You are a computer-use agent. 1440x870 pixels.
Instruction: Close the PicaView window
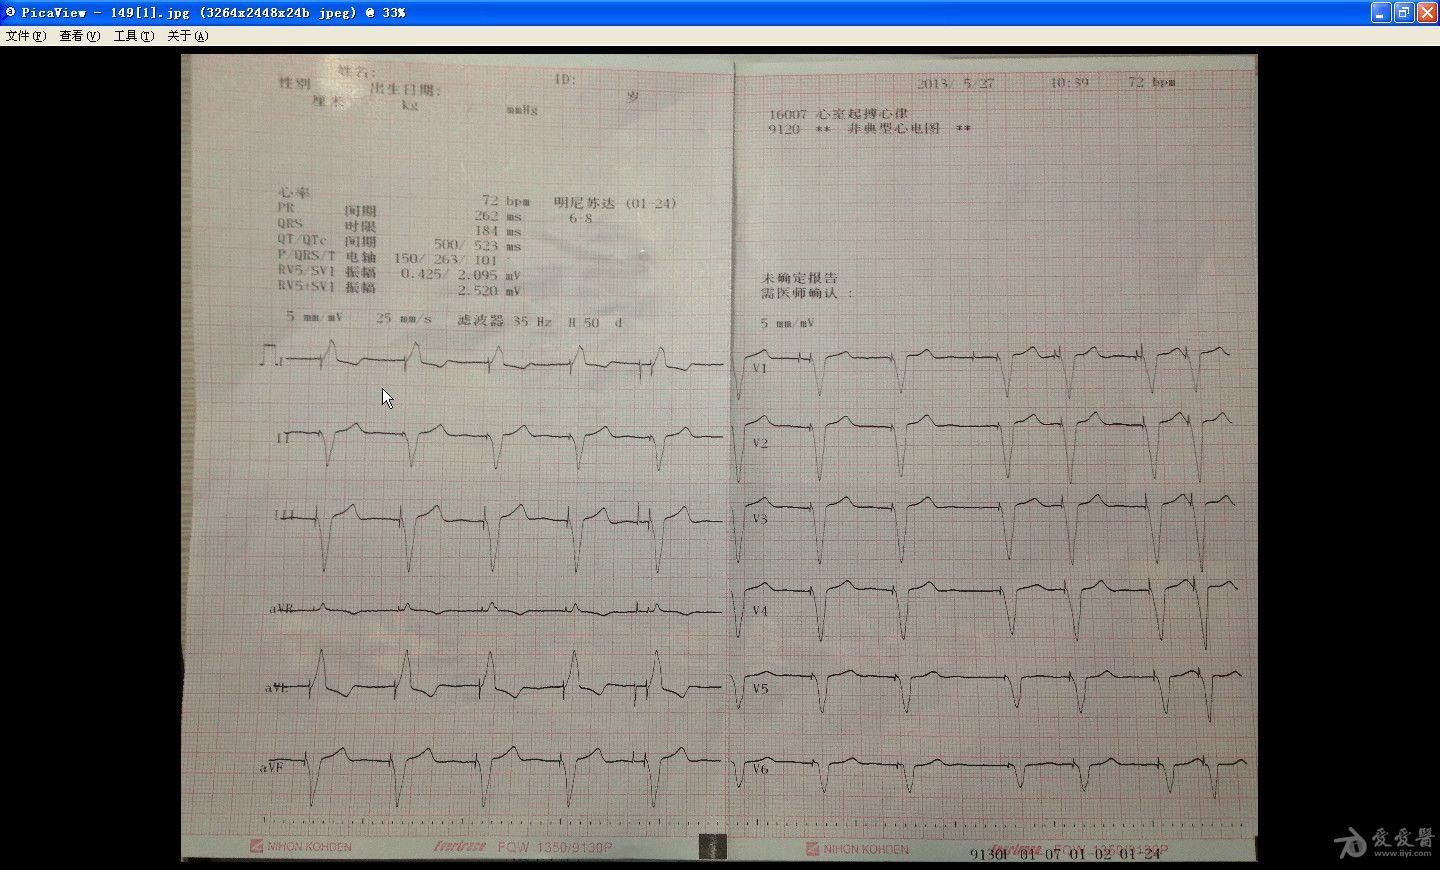click(1427, 12)
